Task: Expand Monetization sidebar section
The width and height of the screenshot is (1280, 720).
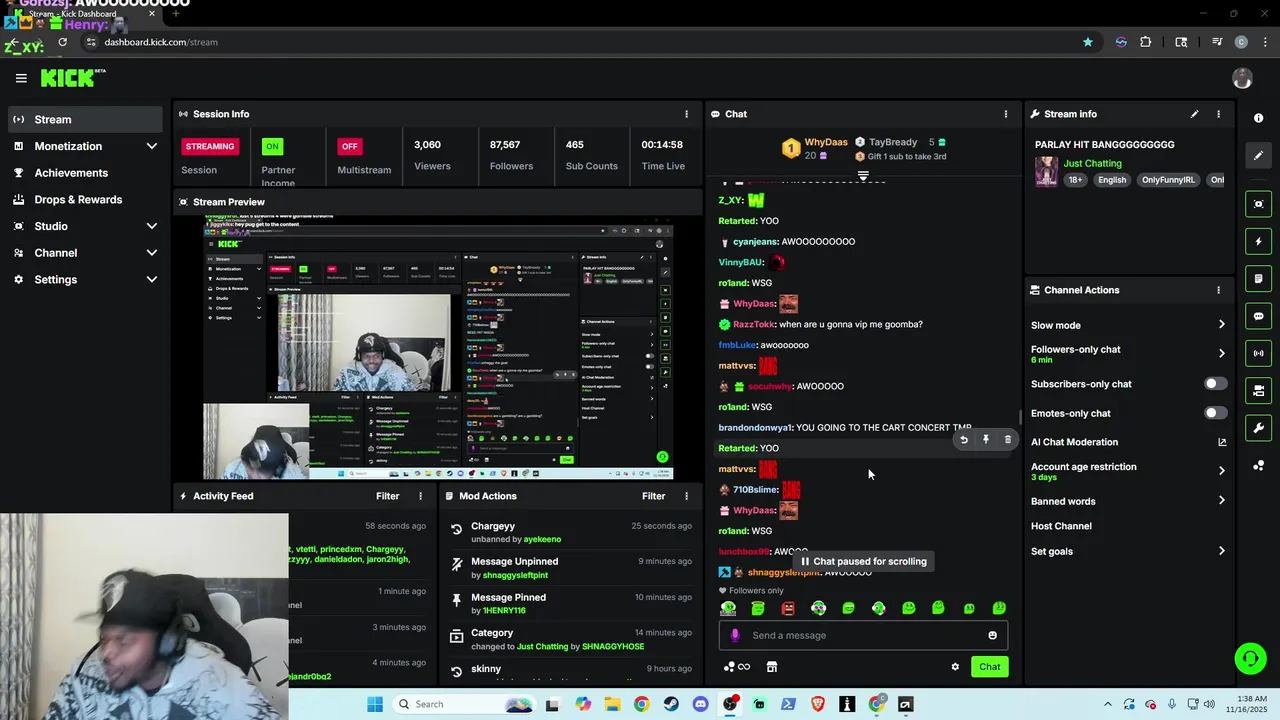Action: tap(152, 146)
